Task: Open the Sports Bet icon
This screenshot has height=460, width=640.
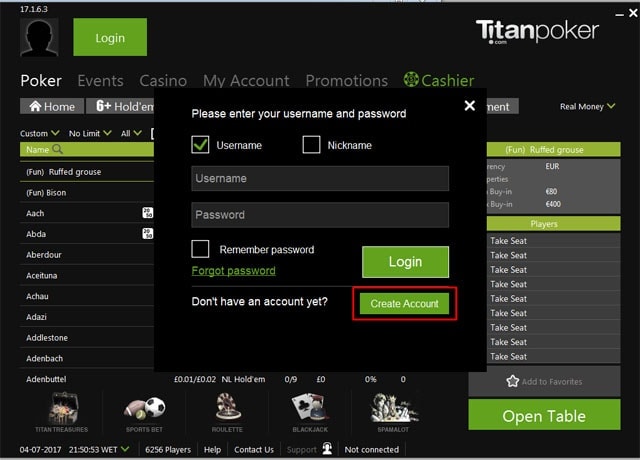Action: [144, 408]
